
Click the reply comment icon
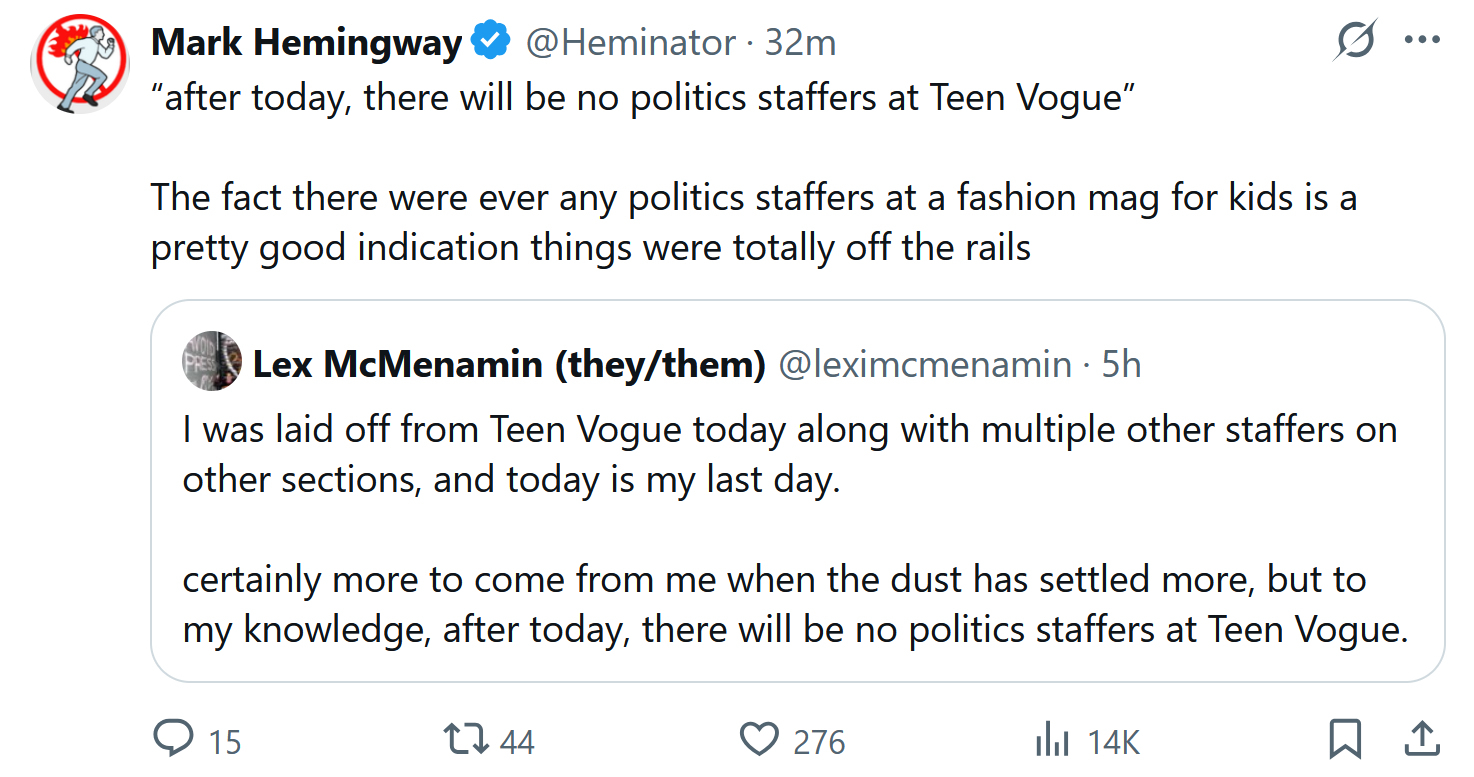point(173,740)
